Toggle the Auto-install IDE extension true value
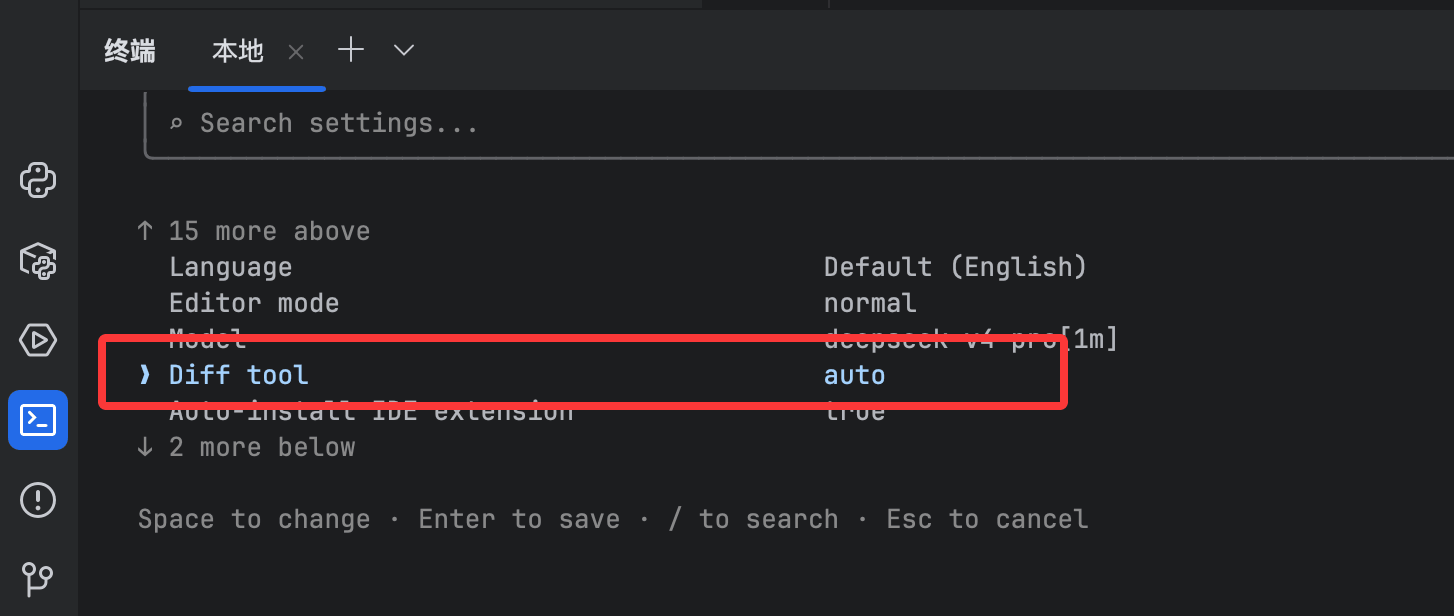The image size is (1454, 616). pos(854,411)
